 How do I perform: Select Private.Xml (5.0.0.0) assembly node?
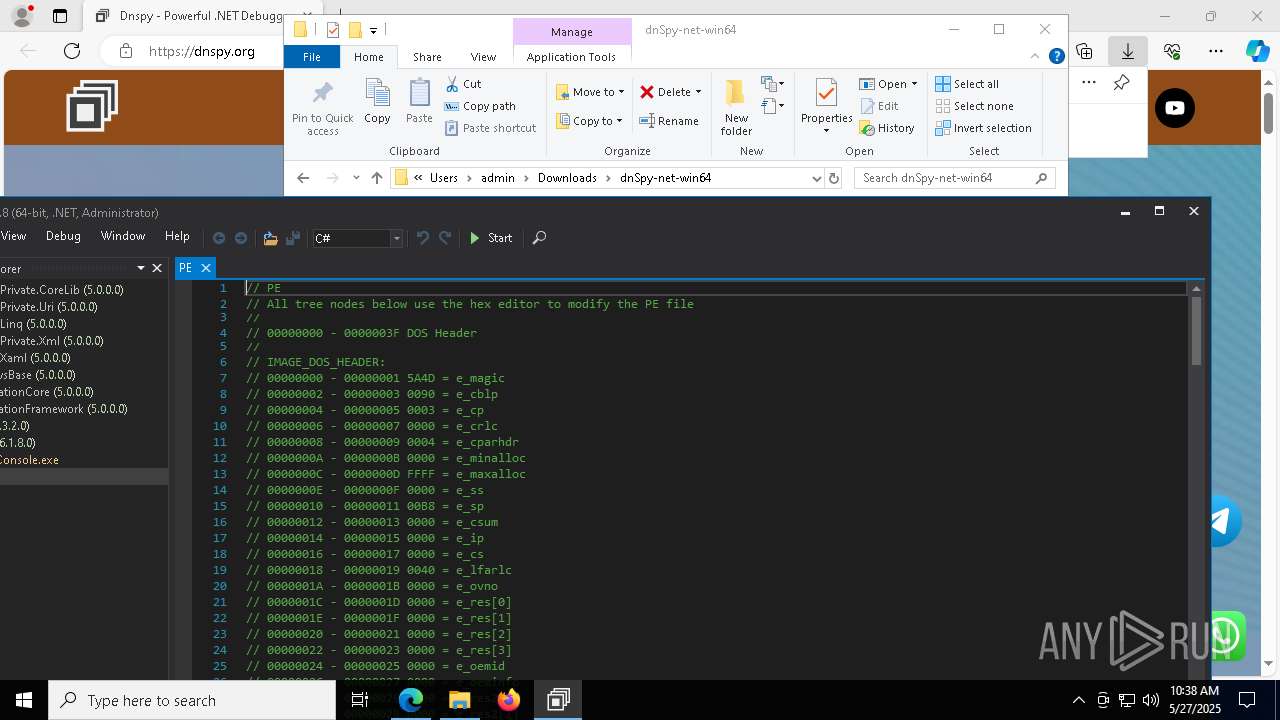[x=52, y=341]
